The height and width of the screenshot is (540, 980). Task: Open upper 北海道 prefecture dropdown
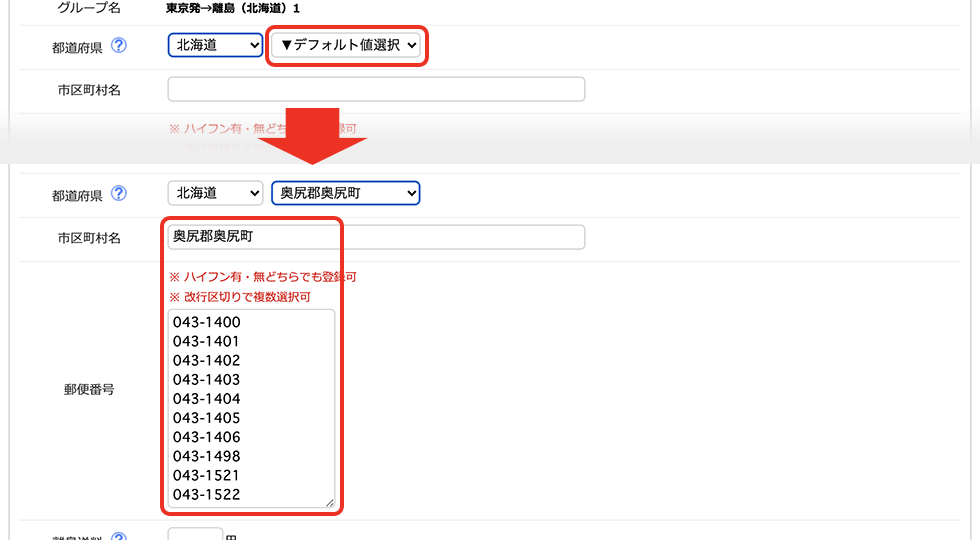click(x=215, y=45)
